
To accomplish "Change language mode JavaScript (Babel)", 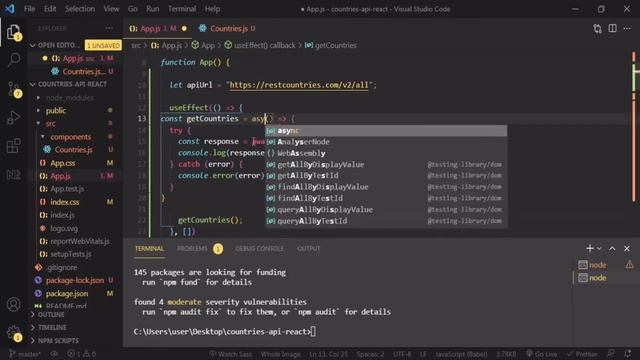I will point(461,354).
